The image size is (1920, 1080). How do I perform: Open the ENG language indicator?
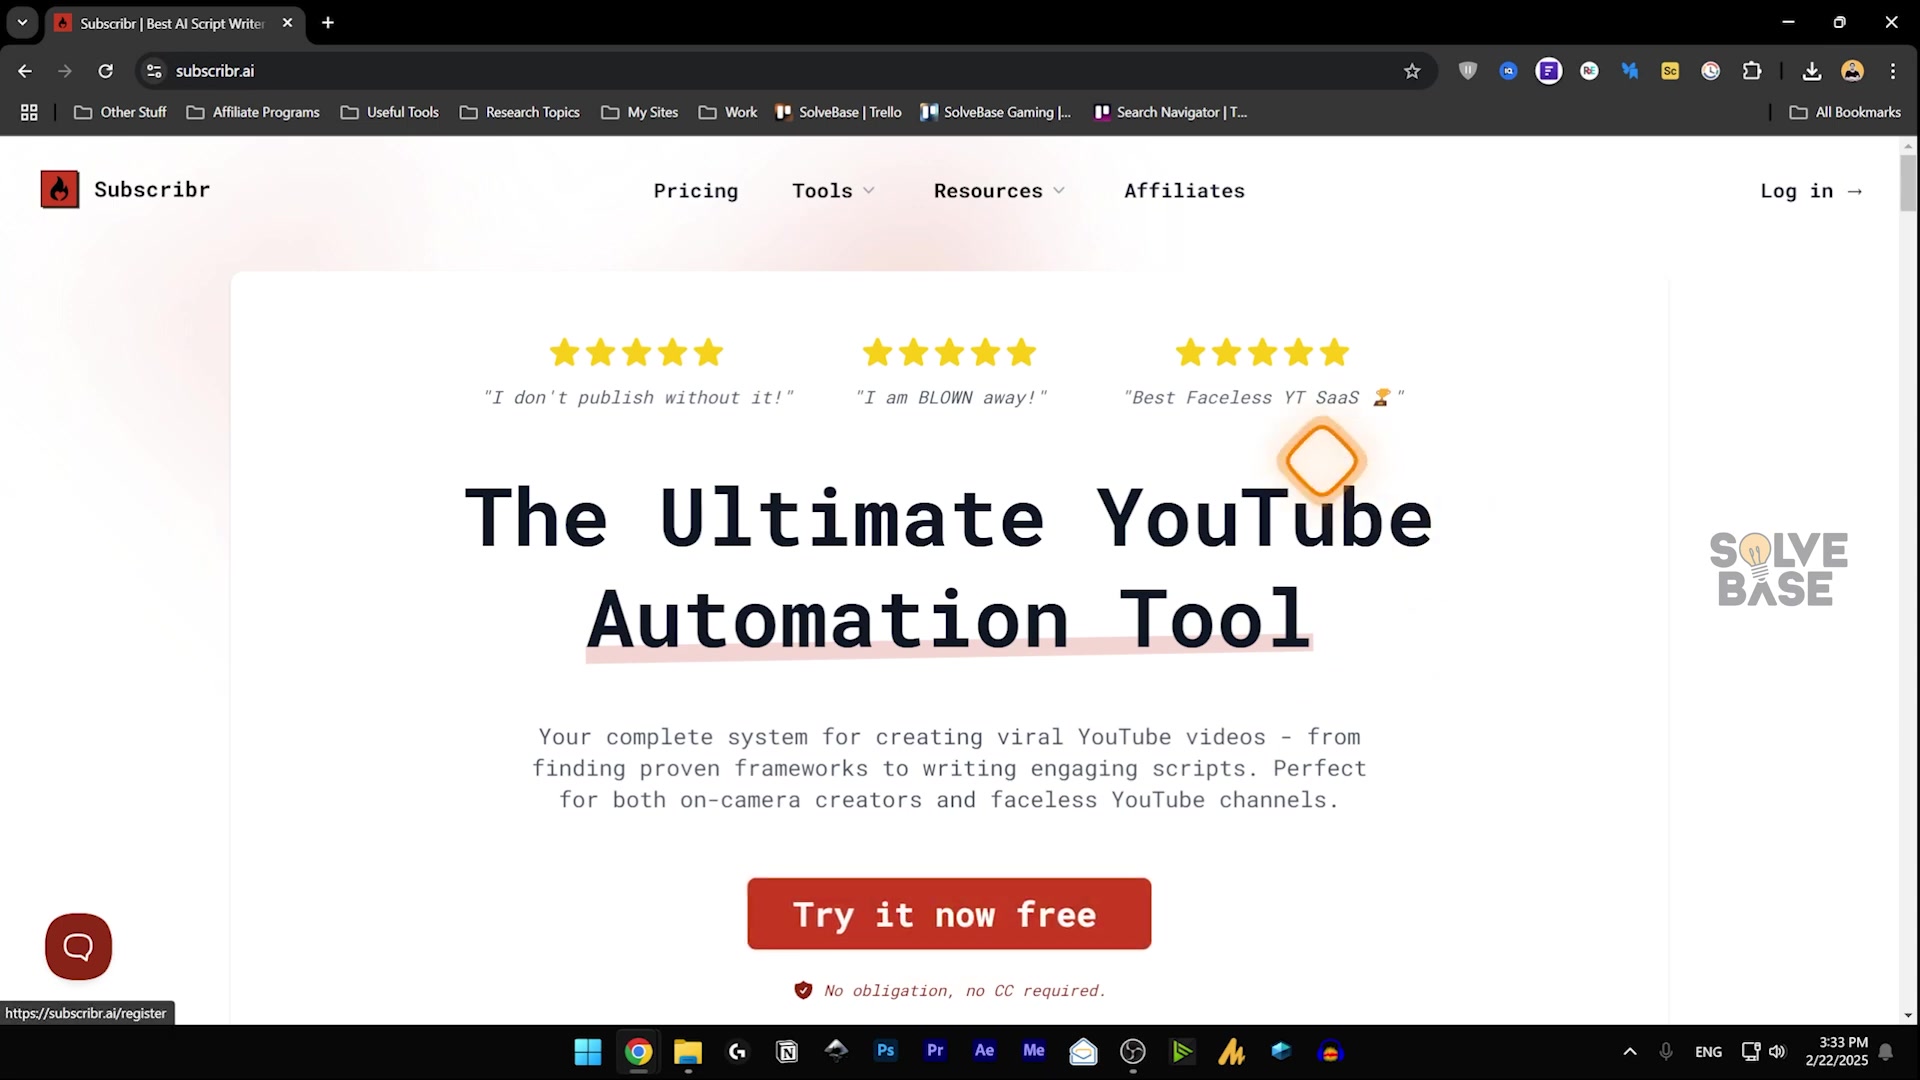point(1708,1052)
